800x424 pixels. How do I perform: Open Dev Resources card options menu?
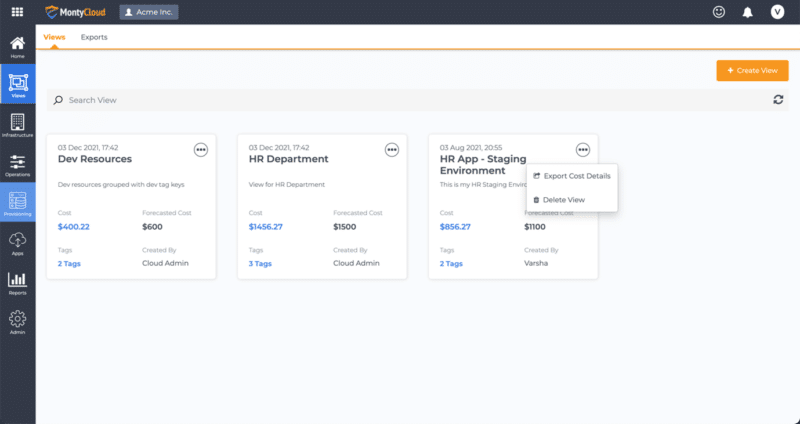tap(201, 149)
